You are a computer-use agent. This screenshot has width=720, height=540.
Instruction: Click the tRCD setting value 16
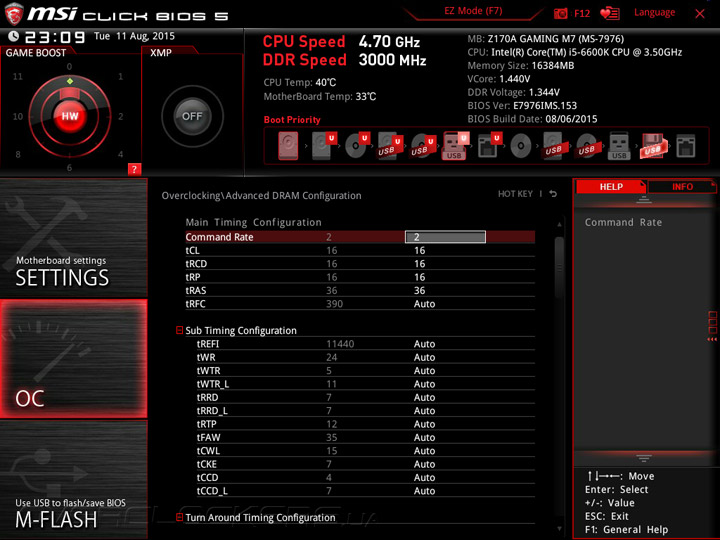pyautogui.click(x=420, y=264)
